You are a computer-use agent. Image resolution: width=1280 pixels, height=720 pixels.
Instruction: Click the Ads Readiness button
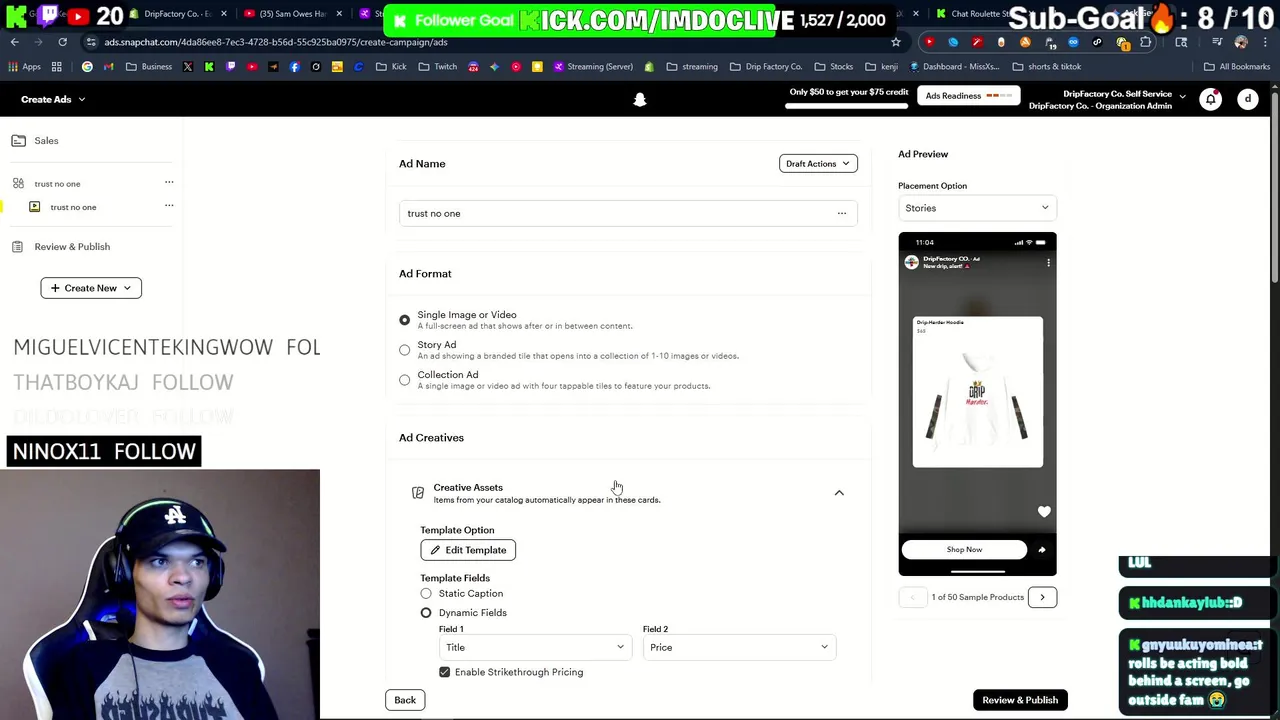(968, 96)
